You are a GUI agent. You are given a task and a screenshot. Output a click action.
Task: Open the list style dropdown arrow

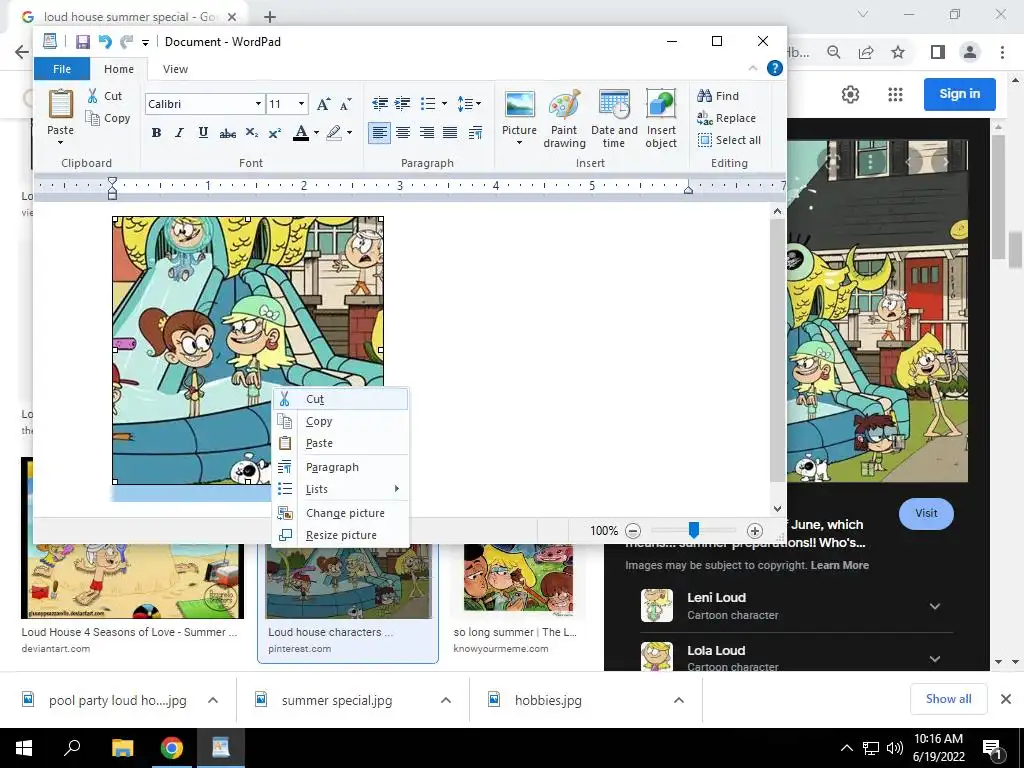pyautogui.click(x=445, y=103)
